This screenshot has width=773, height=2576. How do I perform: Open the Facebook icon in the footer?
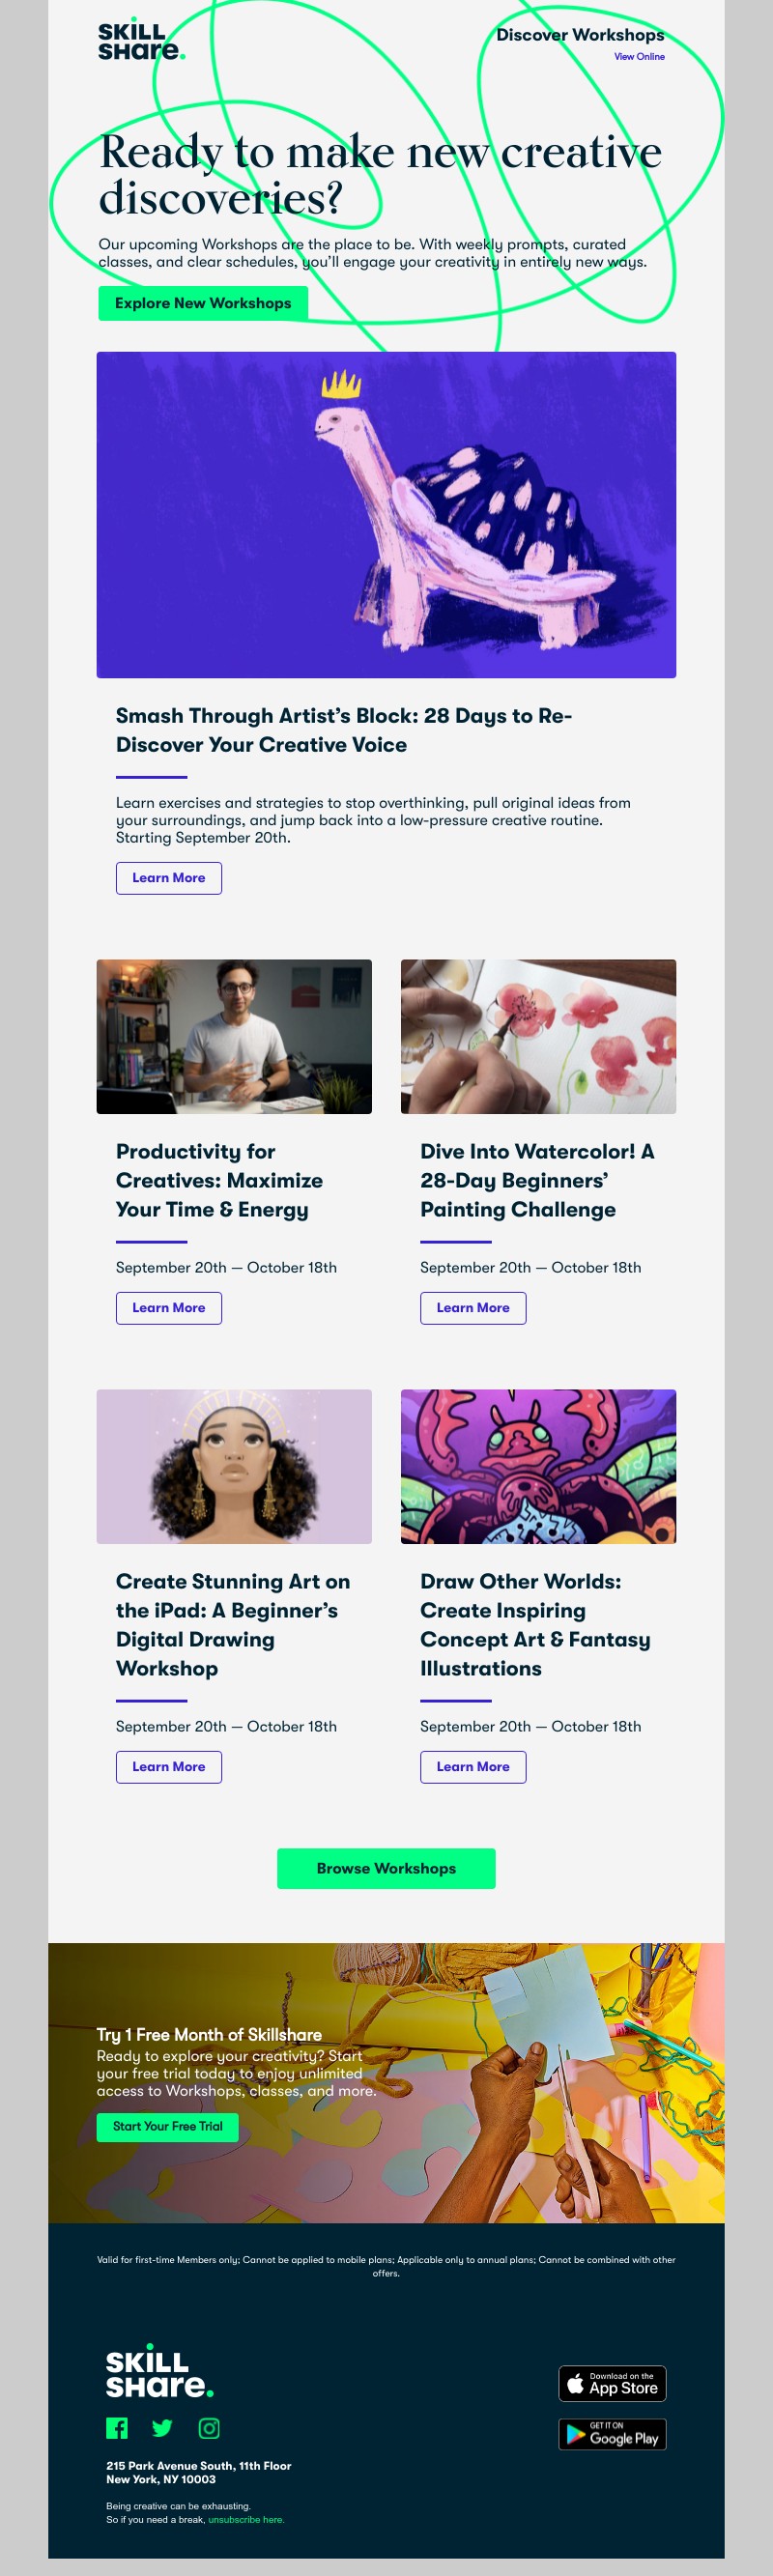pos(117,2427)
